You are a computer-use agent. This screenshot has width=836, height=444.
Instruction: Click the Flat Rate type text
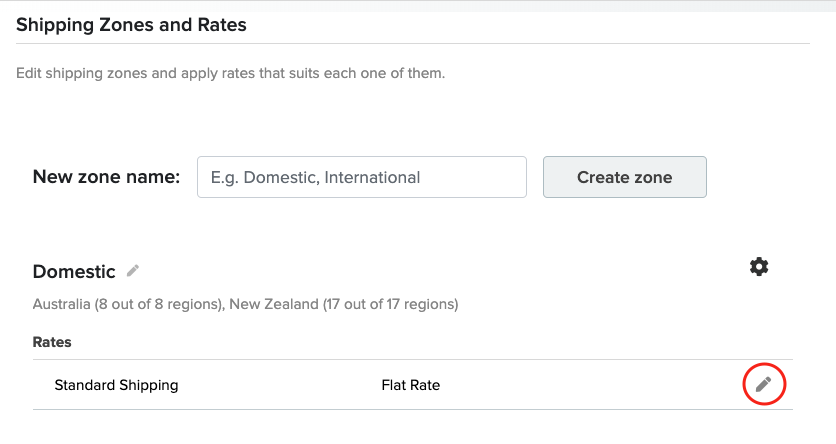411,385
